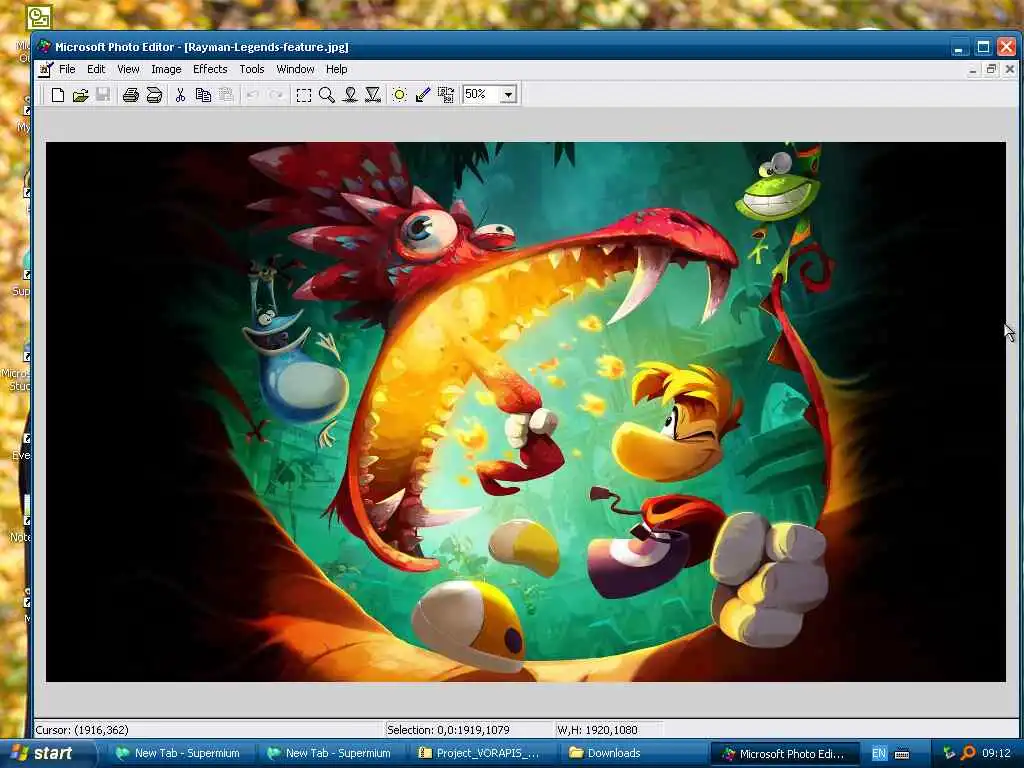Open the Image menu
The height and width of the screenshot is (768, 1024).
pos(166,69)
